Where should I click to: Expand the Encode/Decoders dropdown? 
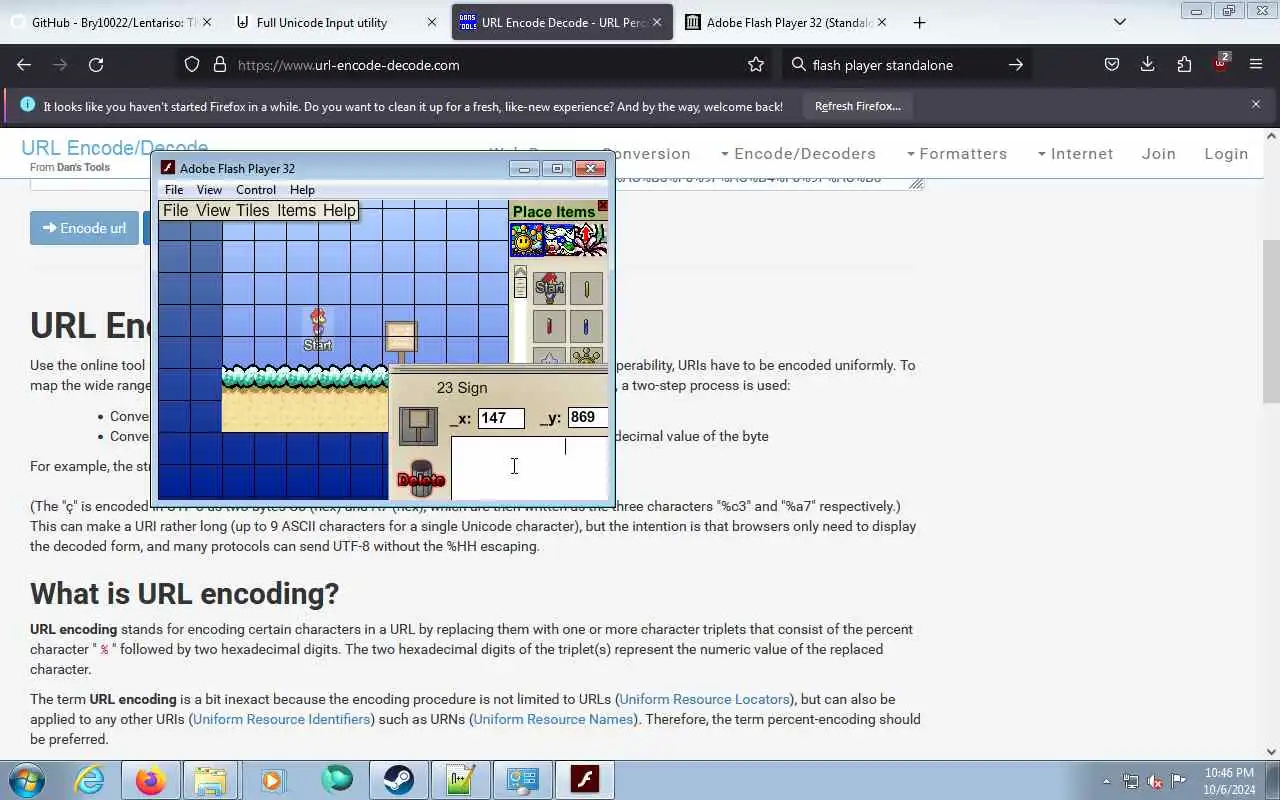(798, 154)
